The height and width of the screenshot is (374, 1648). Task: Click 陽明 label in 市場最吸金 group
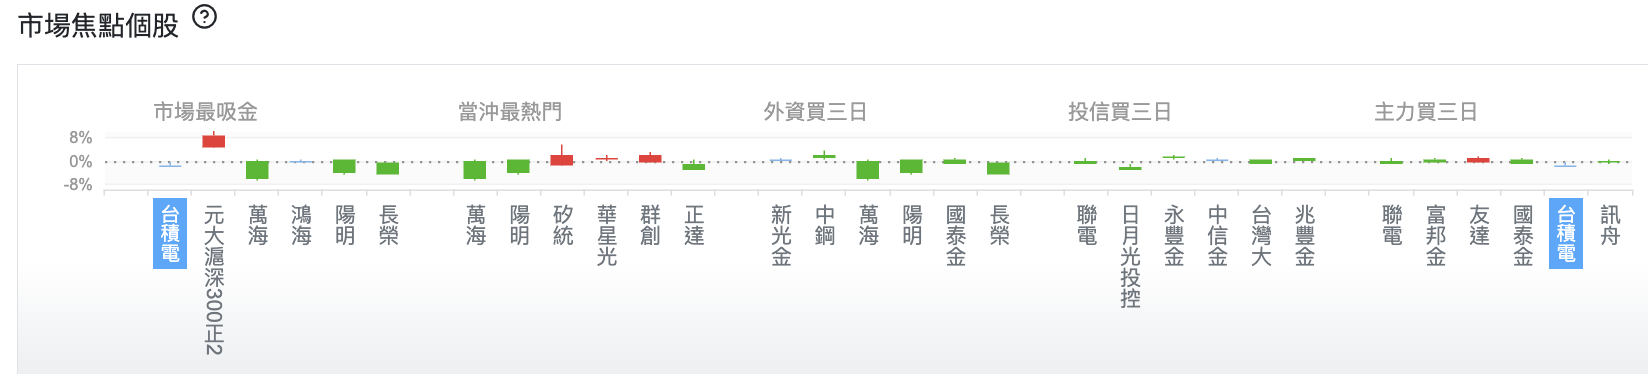pos(345,225)
